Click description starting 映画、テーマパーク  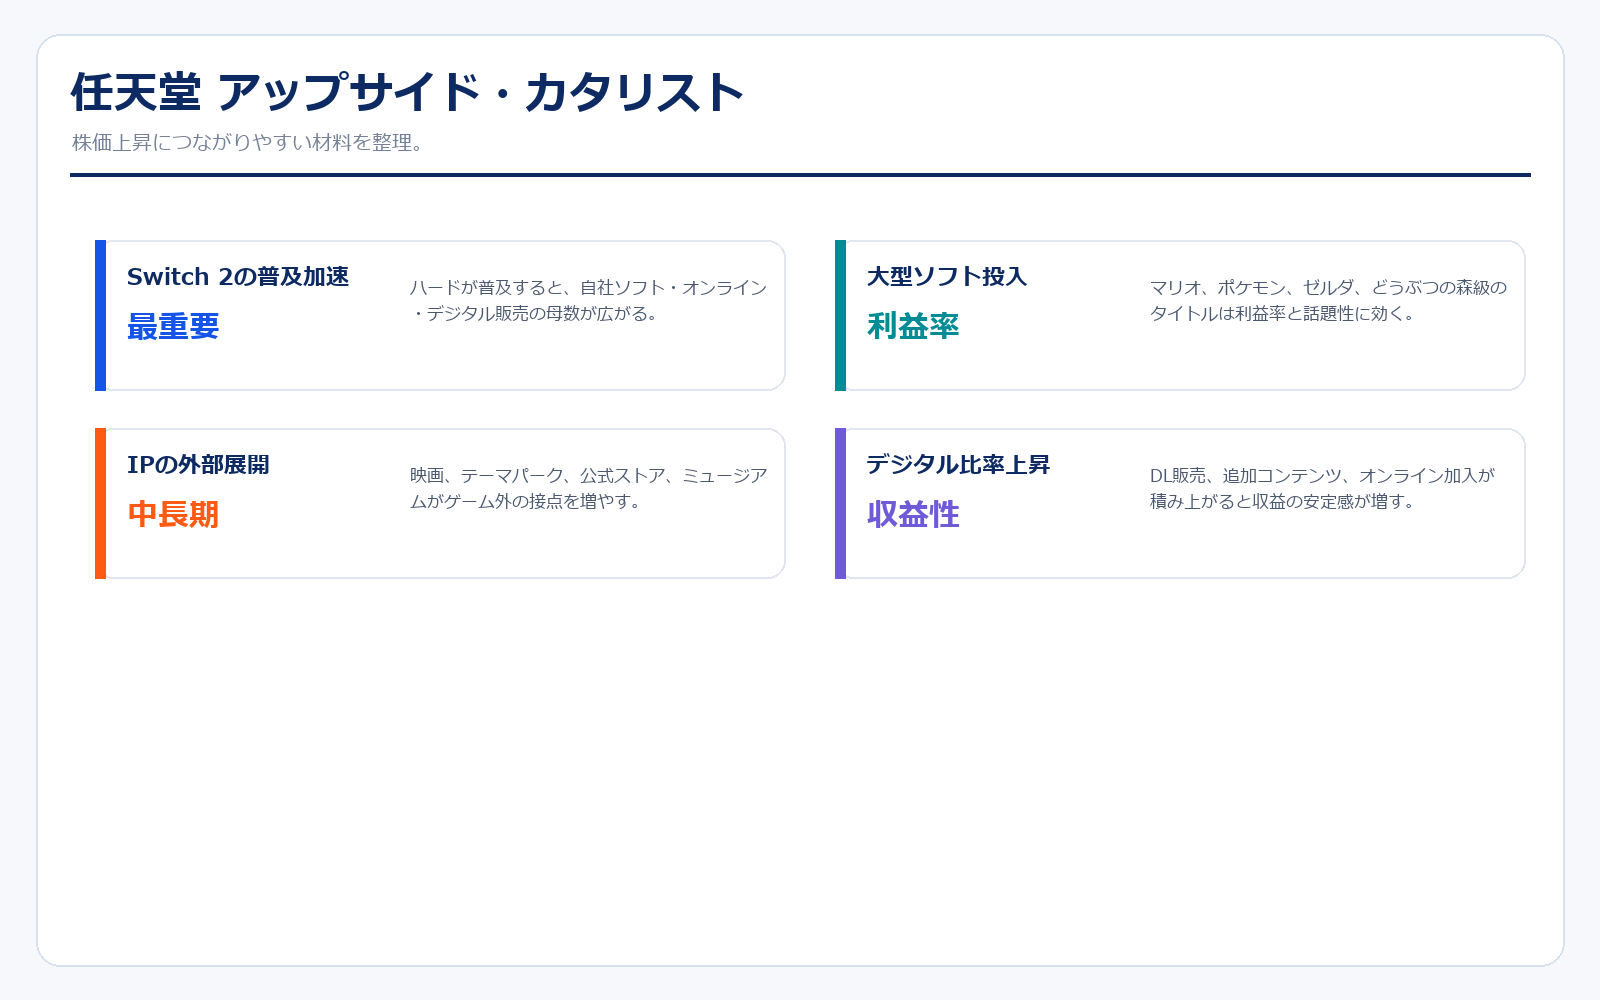tap(588, 489)
